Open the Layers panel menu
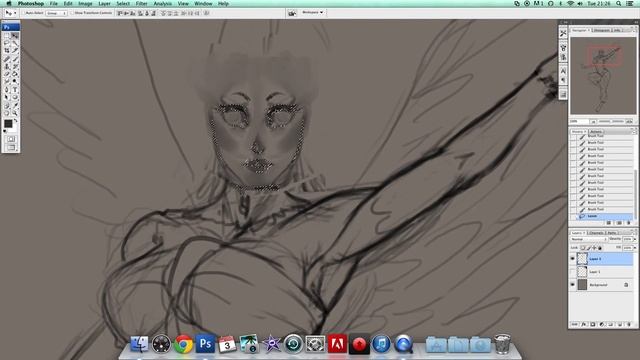This screenshot has width=640, height=360. pyautogui.click(x=634, y=232)
